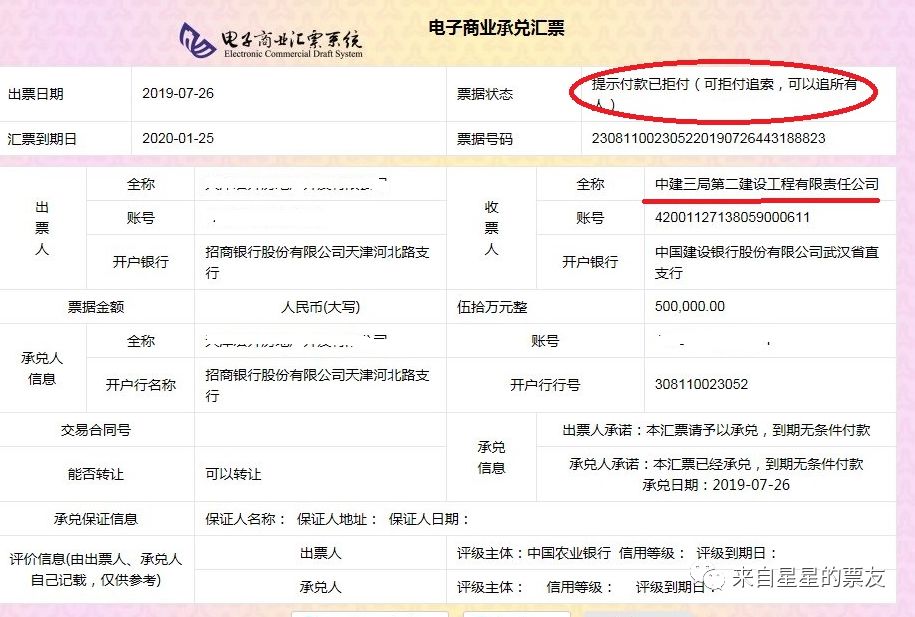Select the numeric amount 500,000.00
915x617 pixels.
pyautogui.click(x=690, y=306)
